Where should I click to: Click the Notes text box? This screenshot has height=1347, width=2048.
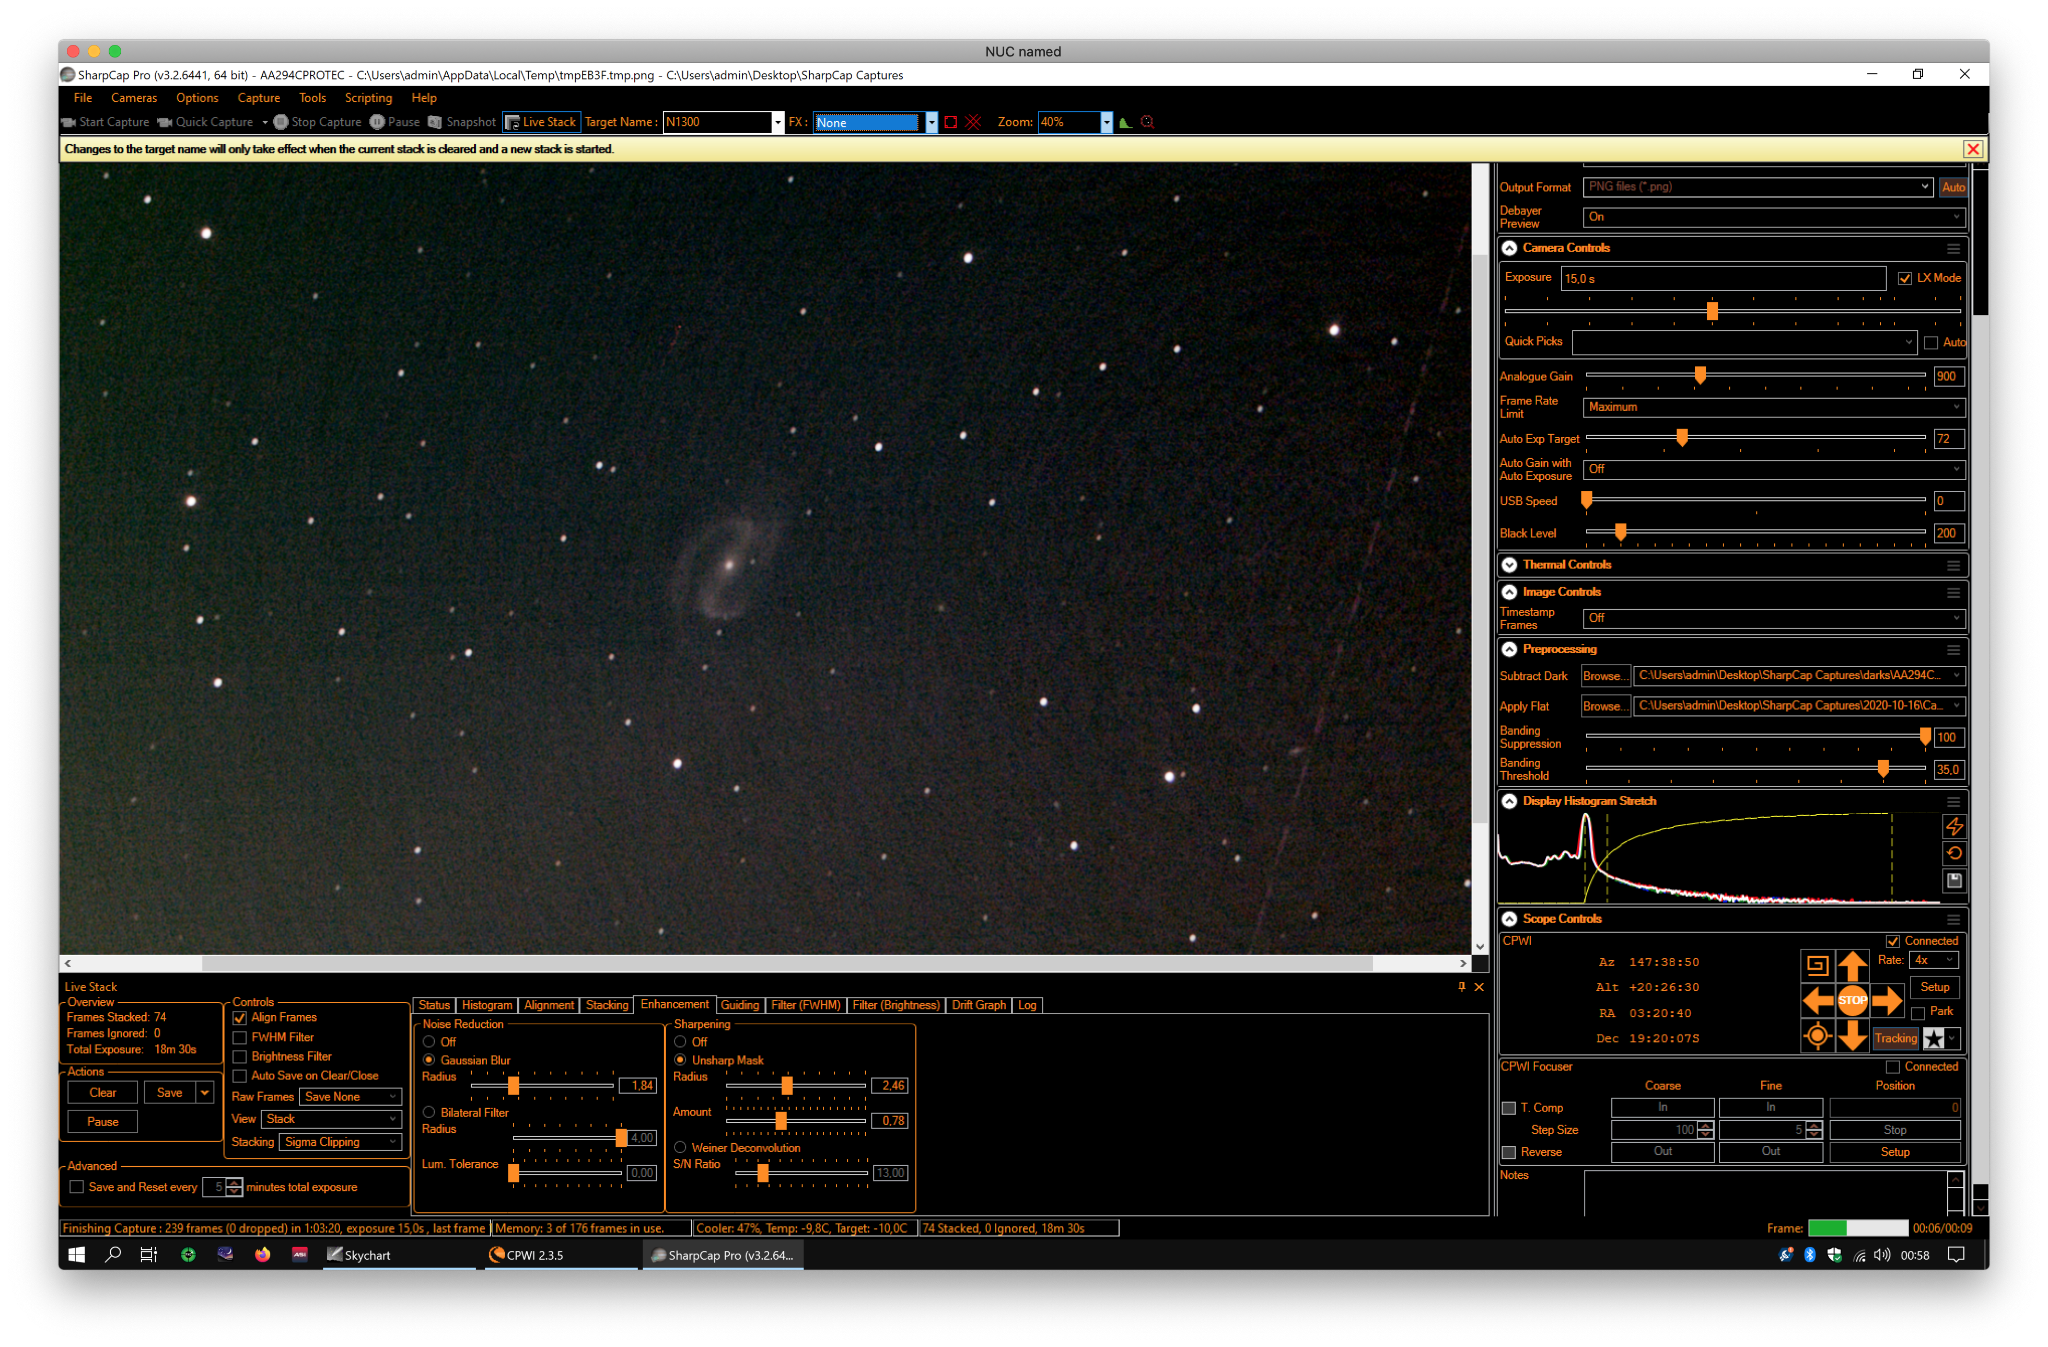(1766, 1192)
